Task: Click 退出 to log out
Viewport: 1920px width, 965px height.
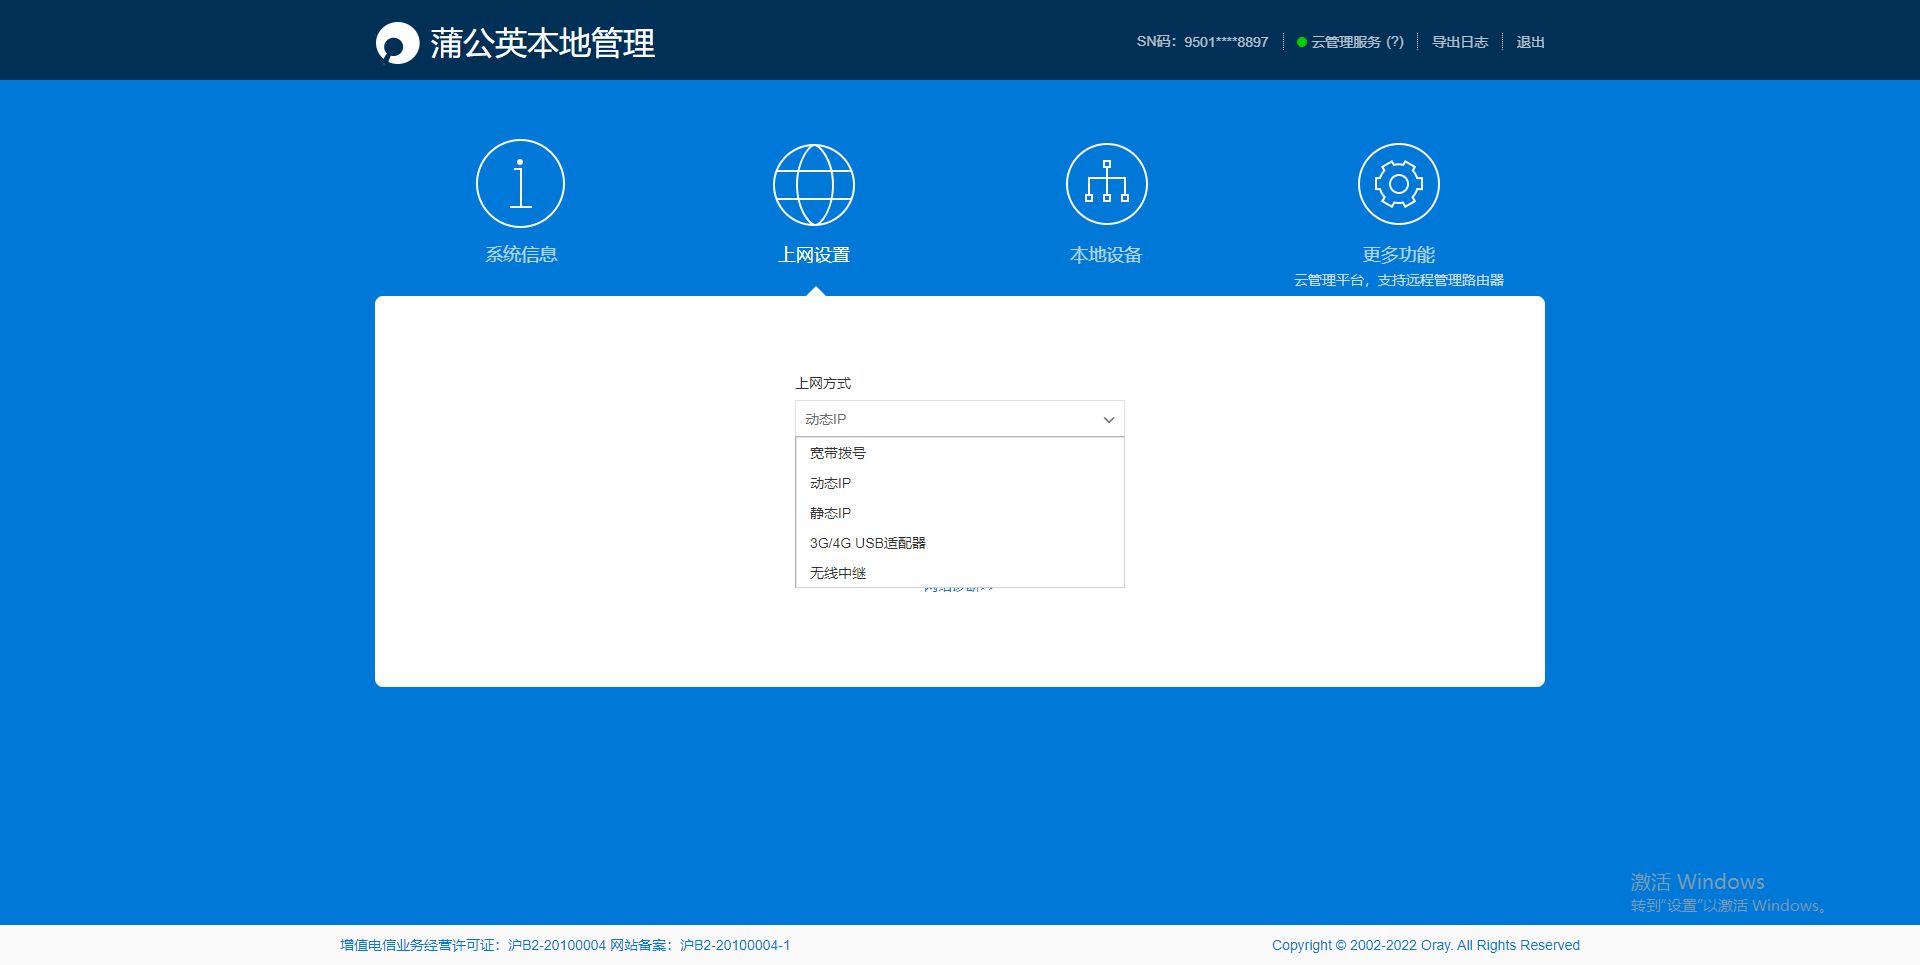Action: coord(1530,42)
